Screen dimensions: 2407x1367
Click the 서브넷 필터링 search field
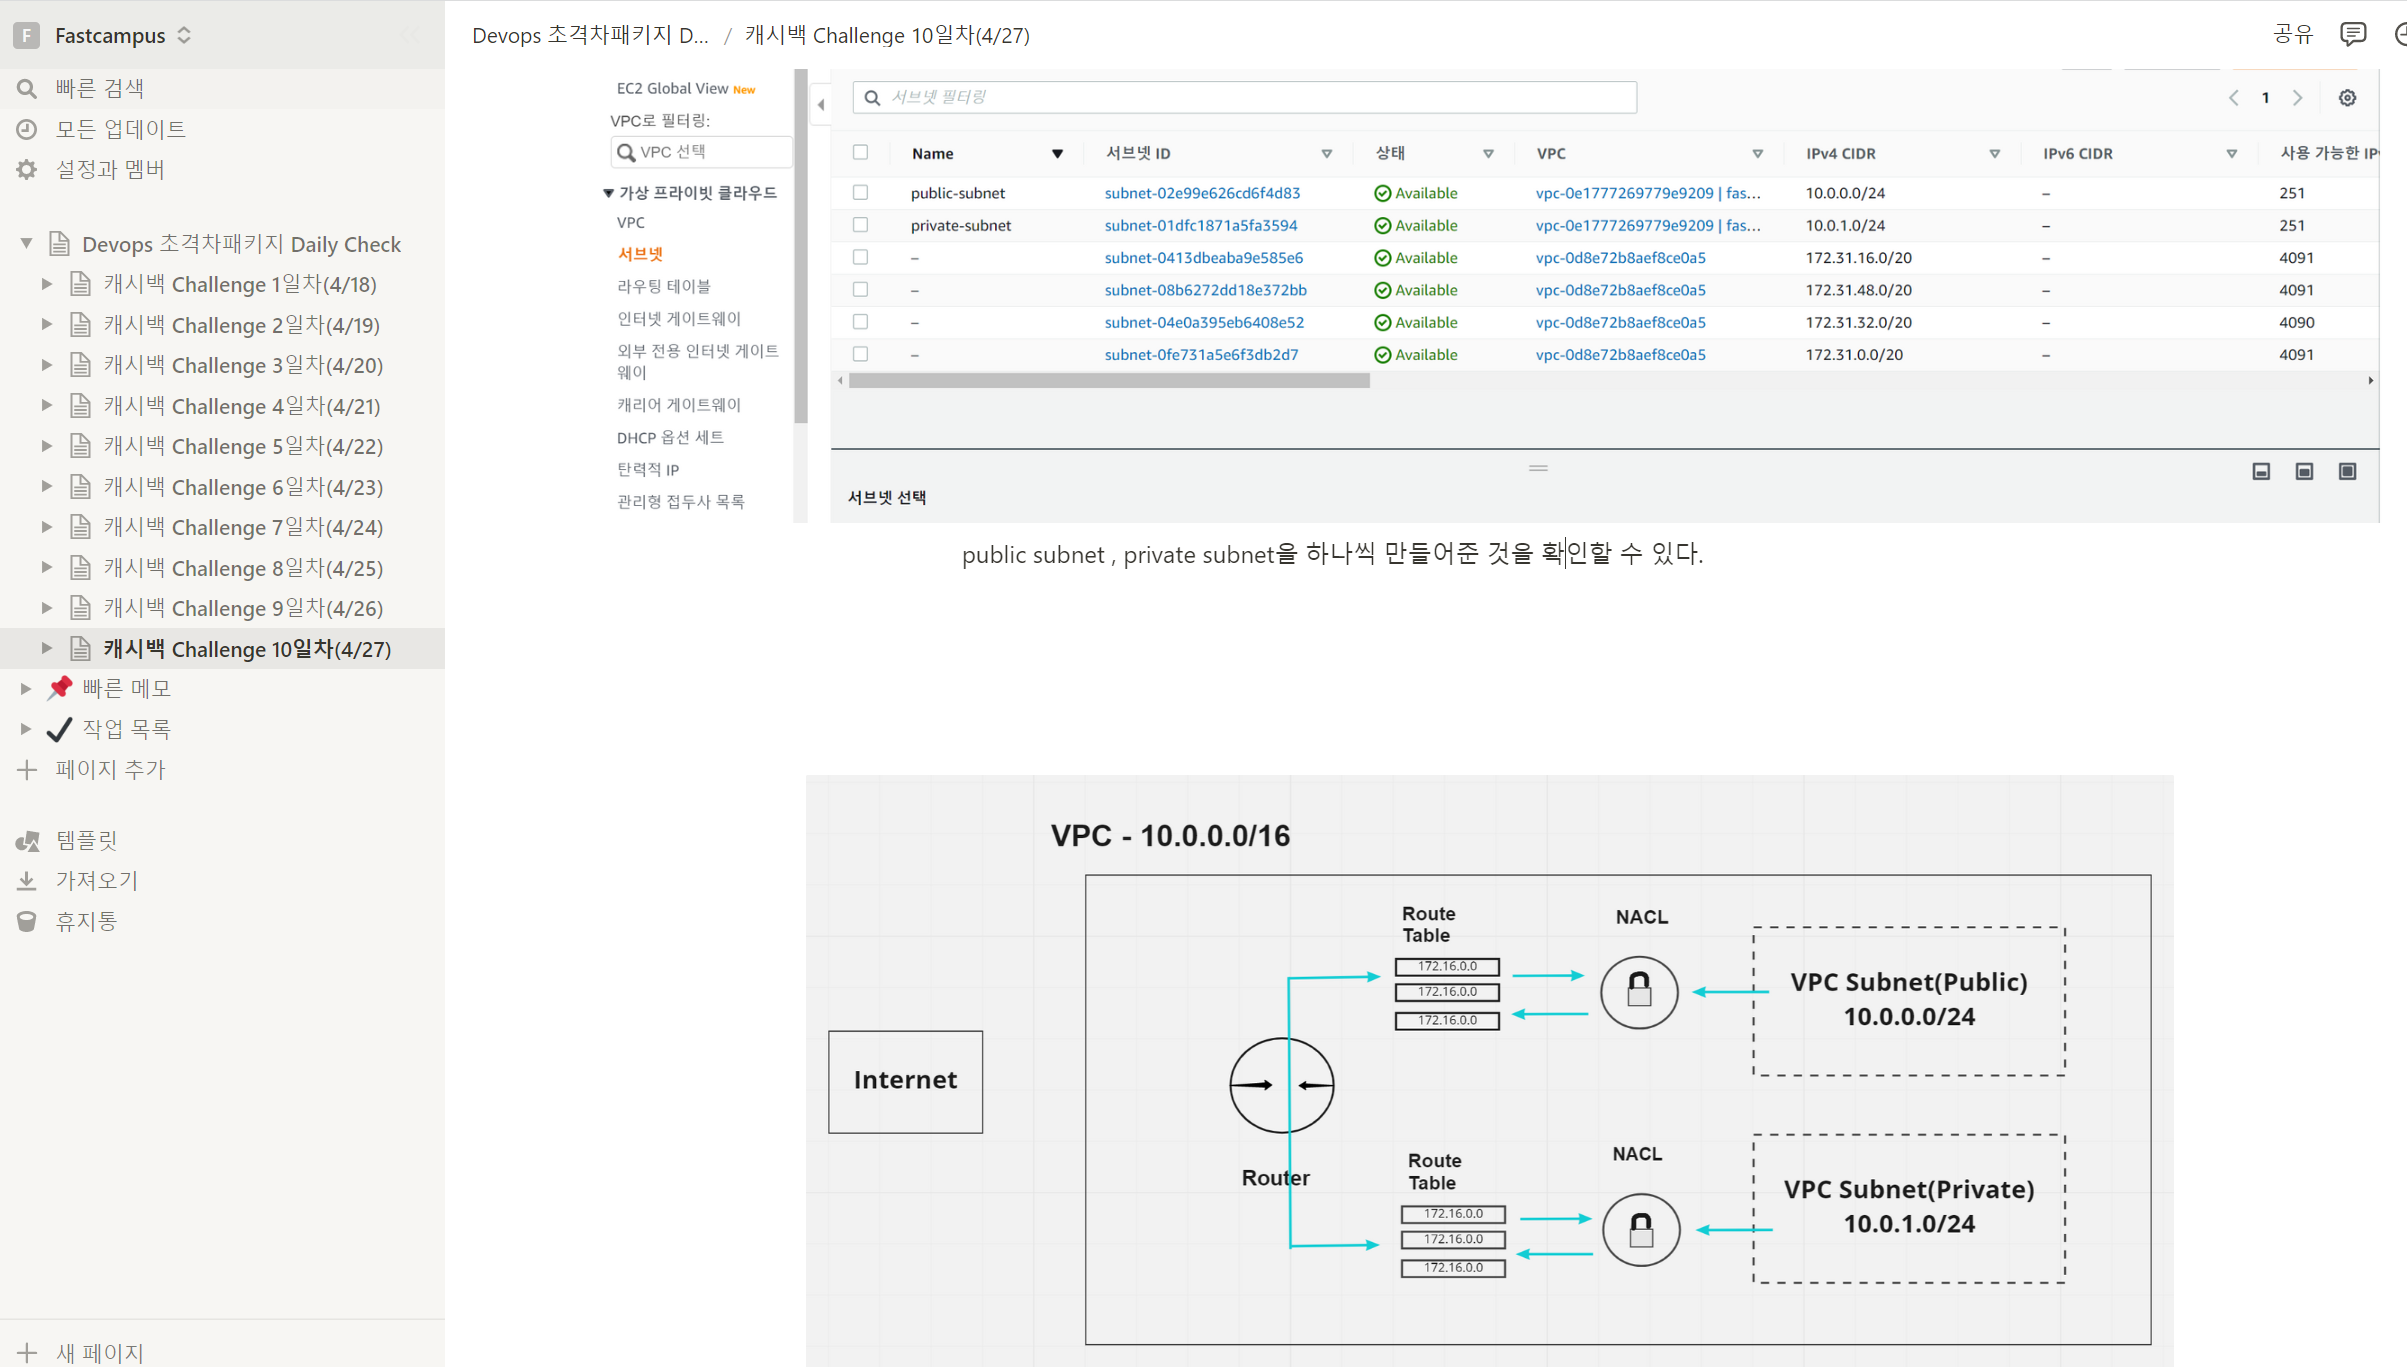tap(1245, 97)
